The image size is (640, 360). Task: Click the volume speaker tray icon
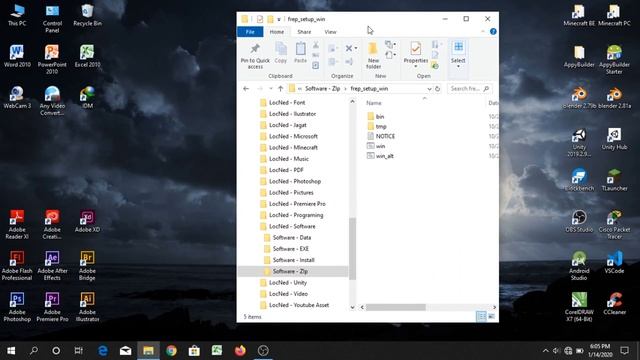pyautogui.click(x=556, y=351)
